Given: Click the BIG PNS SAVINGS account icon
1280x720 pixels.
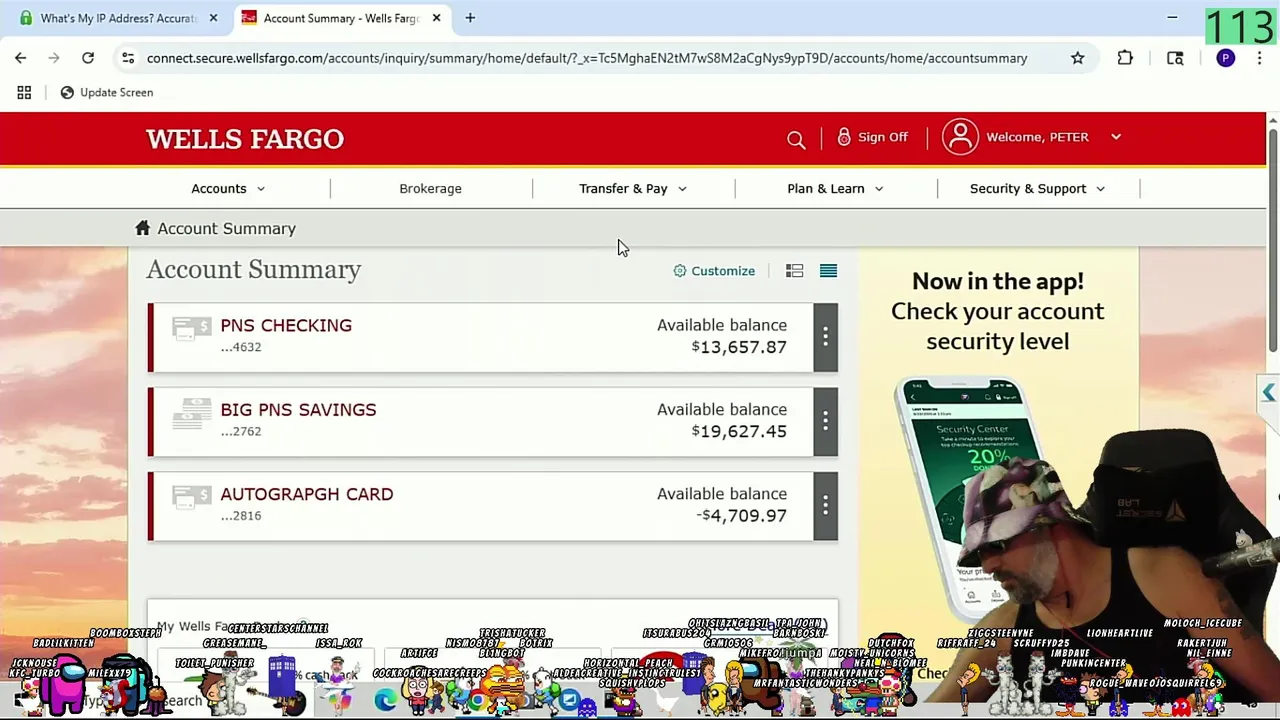Looking at the screenshot, I should 191,413.
